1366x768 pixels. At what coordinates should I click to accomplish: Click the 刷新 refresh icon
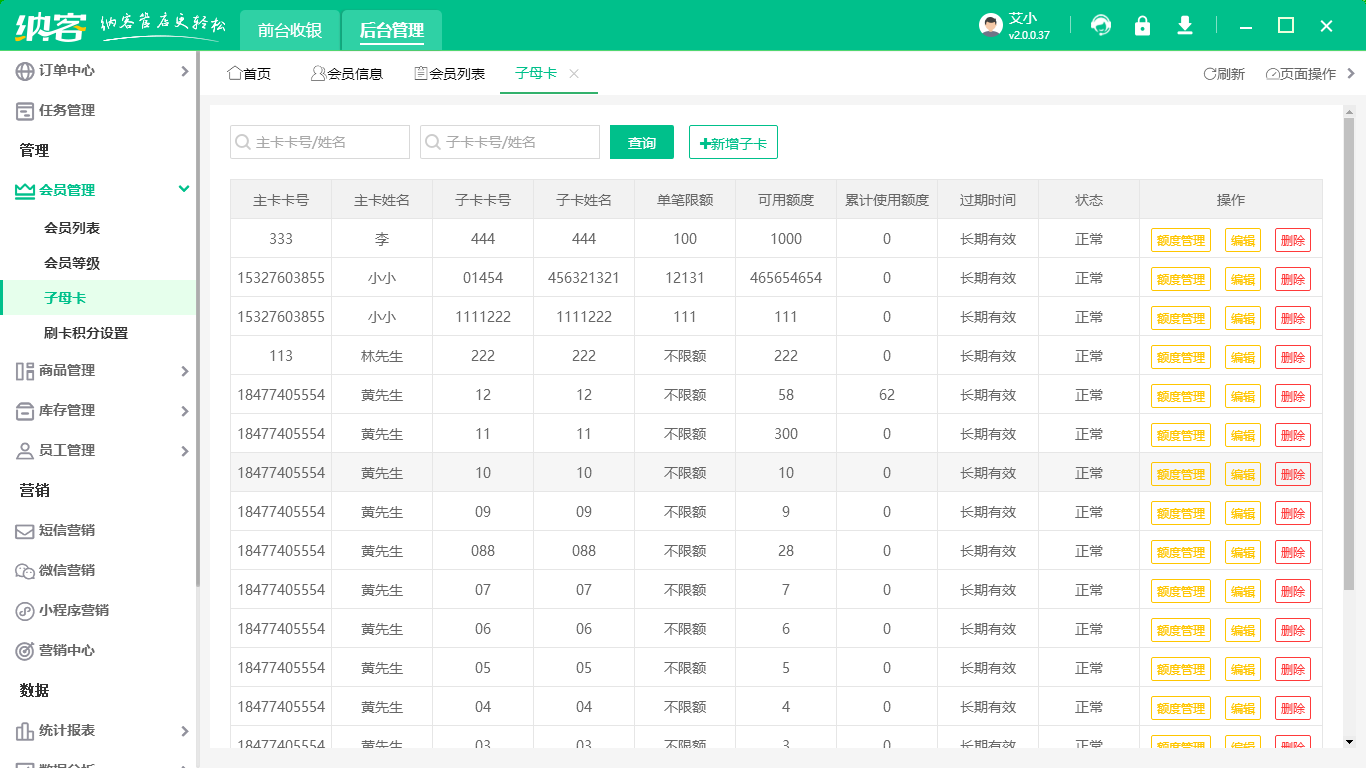pyautogui.click(x=1209, y=74)
